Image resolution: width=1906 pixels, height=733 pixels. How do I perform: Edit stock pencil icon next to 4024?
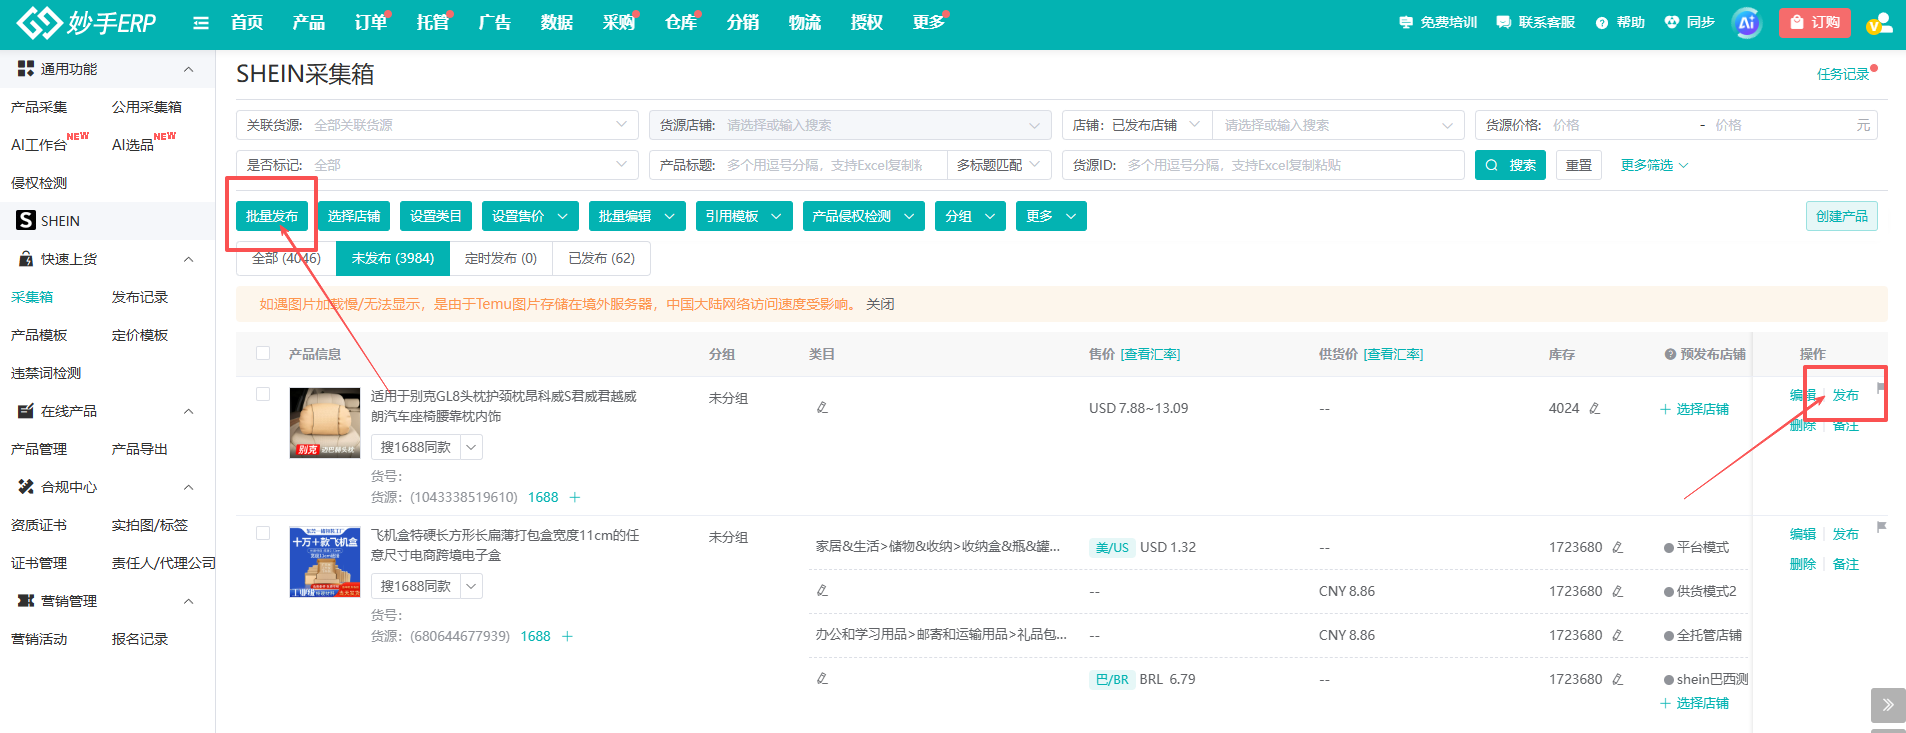tap(1595, 408)
